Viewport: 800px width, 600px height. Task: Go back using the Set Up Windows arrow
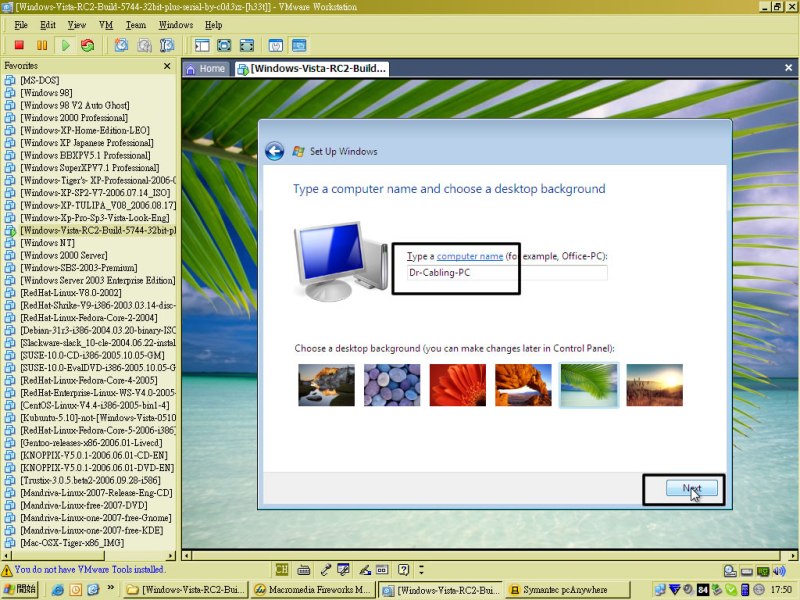274,151
